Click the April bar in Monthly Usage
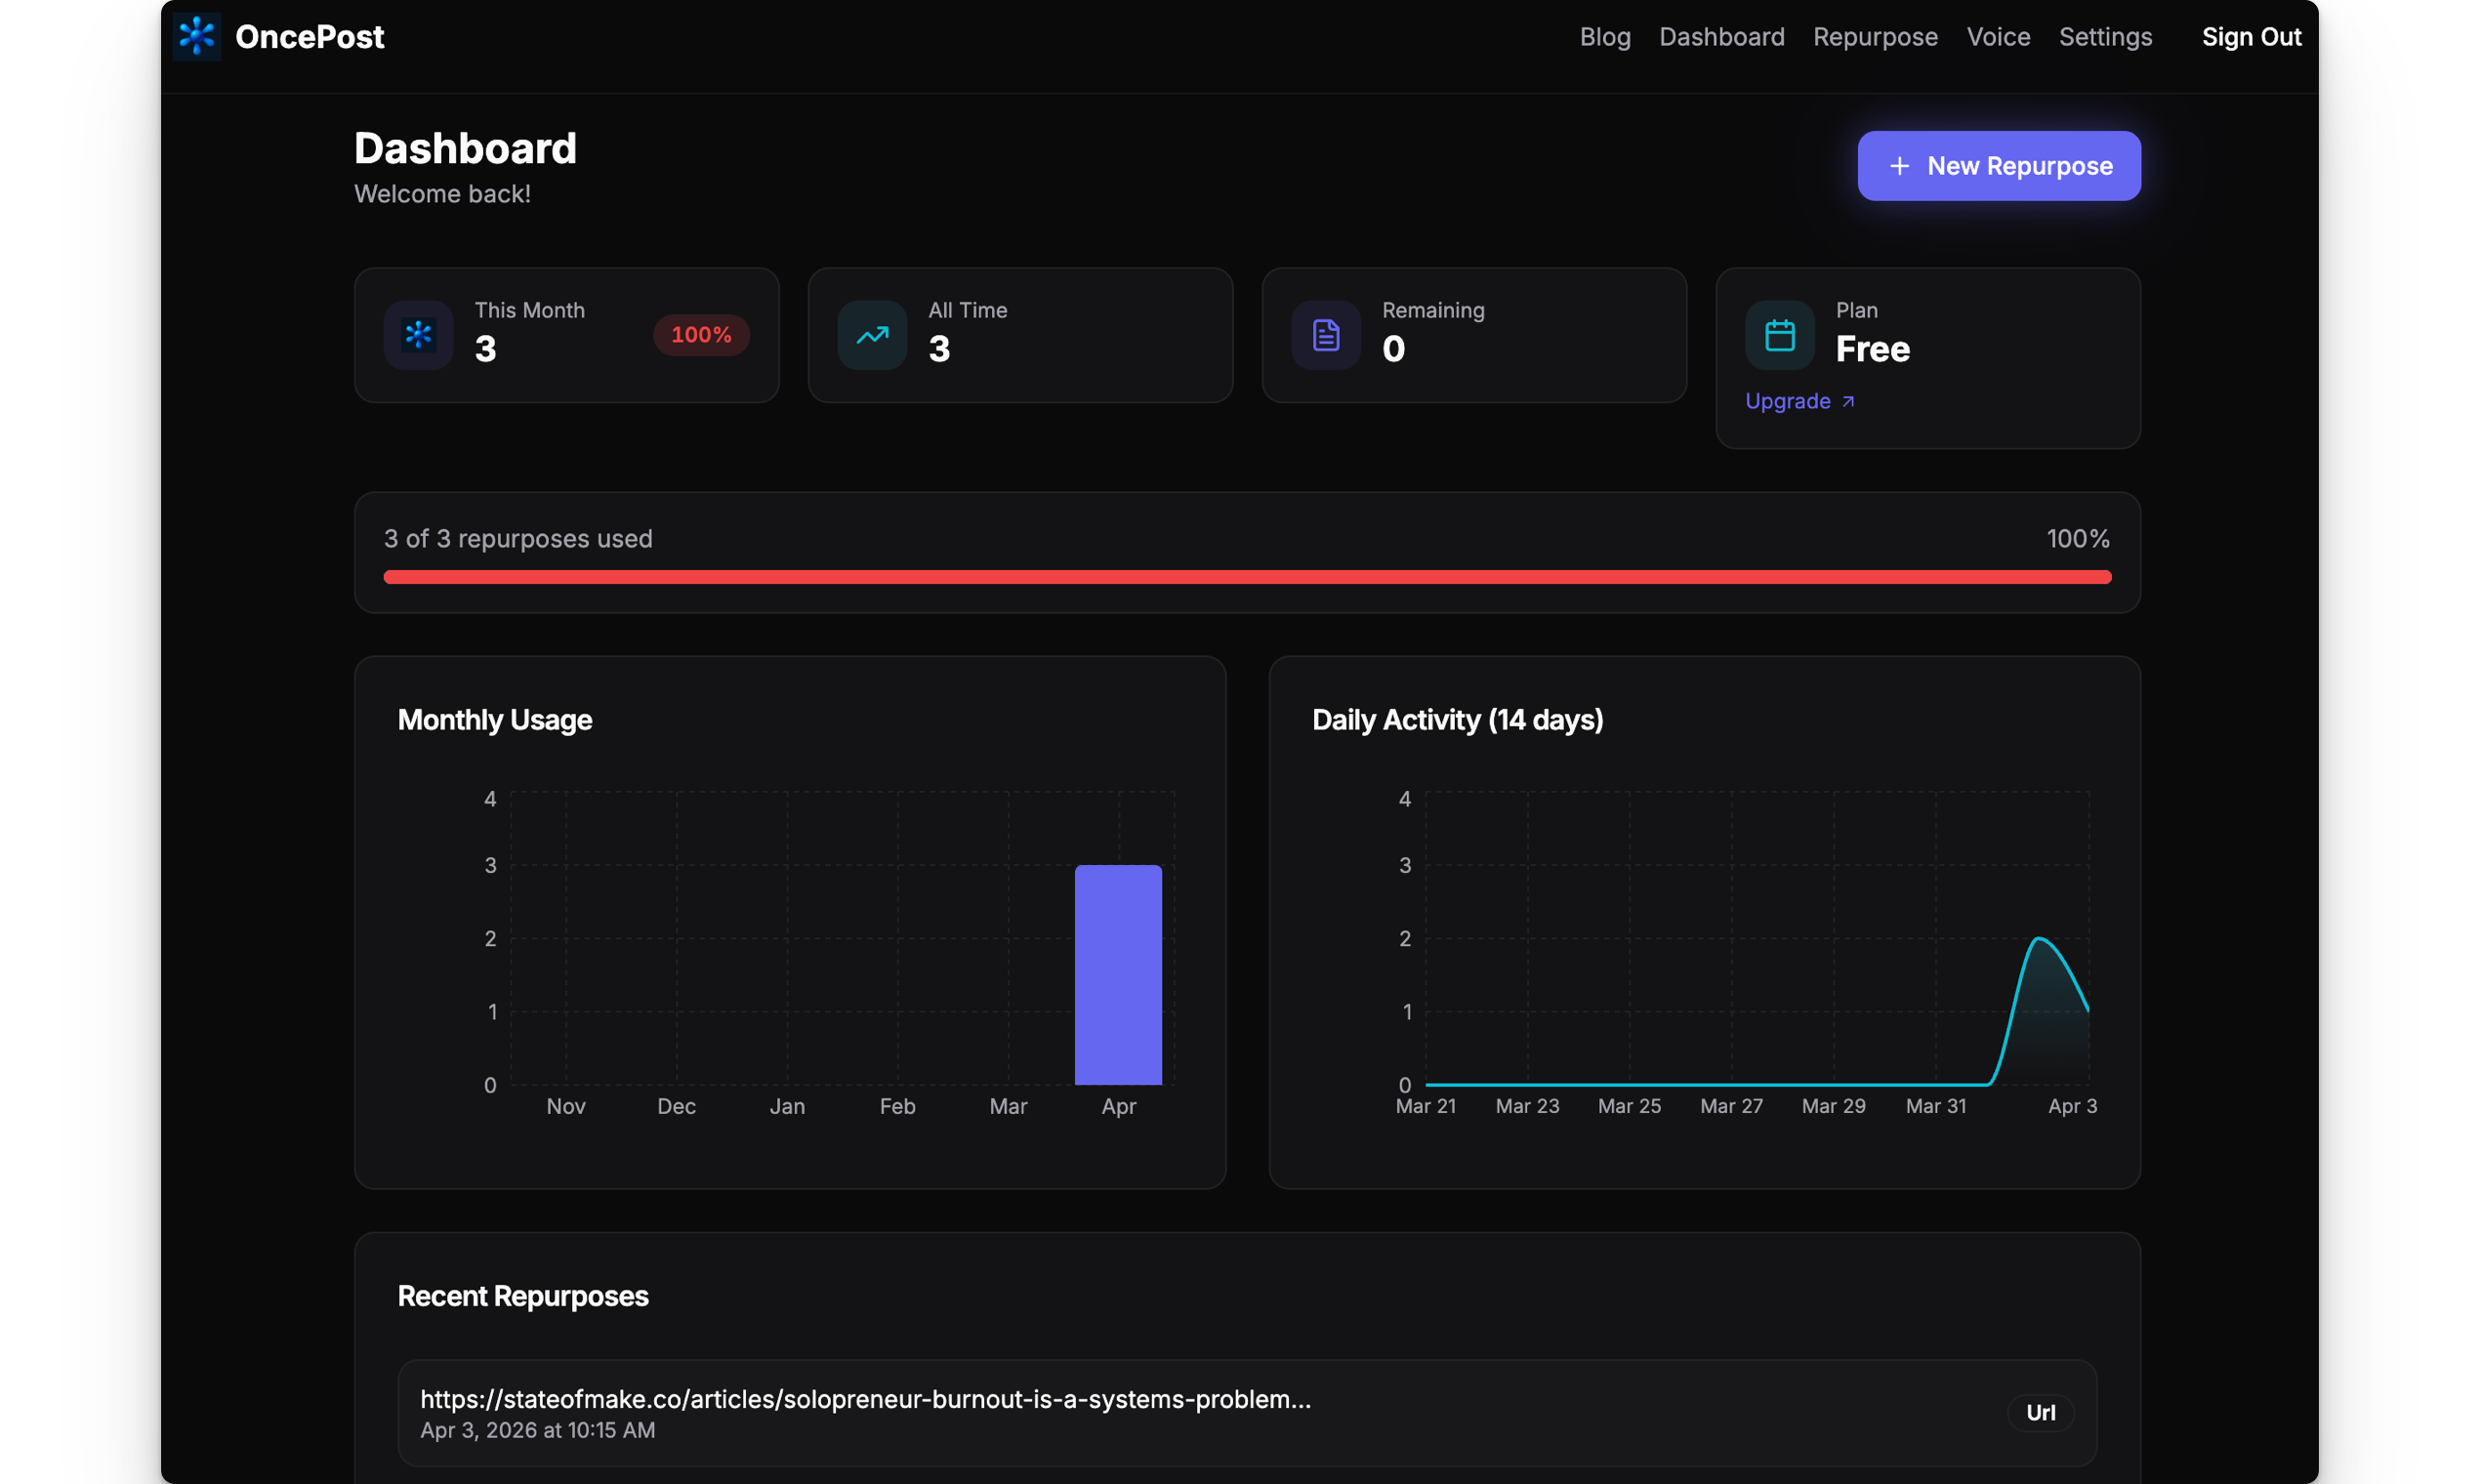This screenshot has width=2480, height=1484. point(1118,974)
